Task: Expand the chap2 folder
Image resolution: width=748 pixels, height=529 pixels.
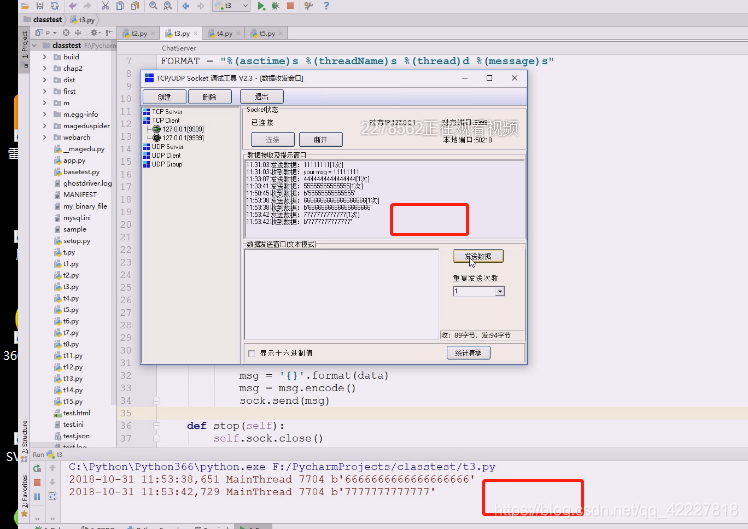Action: click(44, 68)
